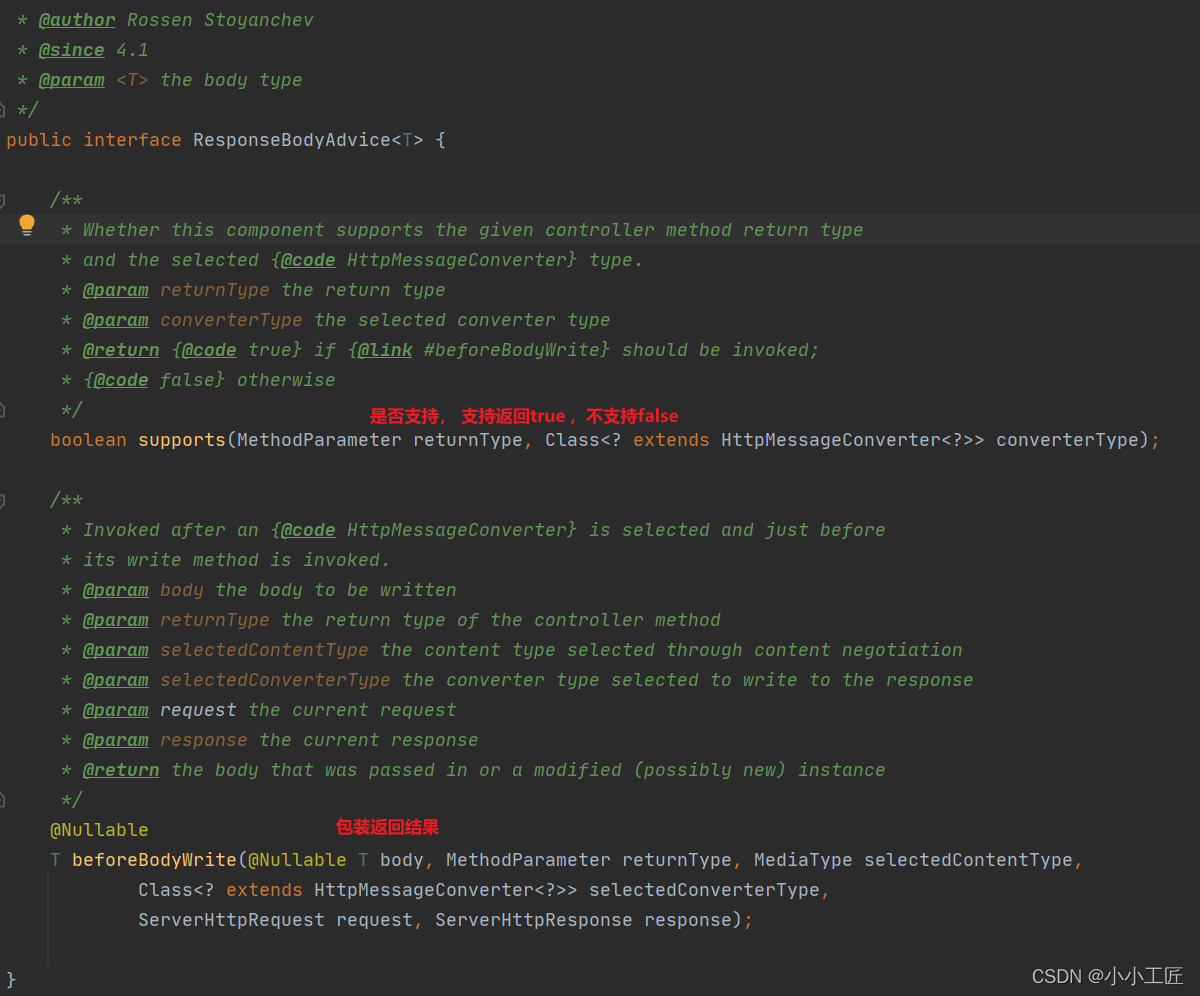Click the fold marker ending the class Javadoc

coord(3,110)
